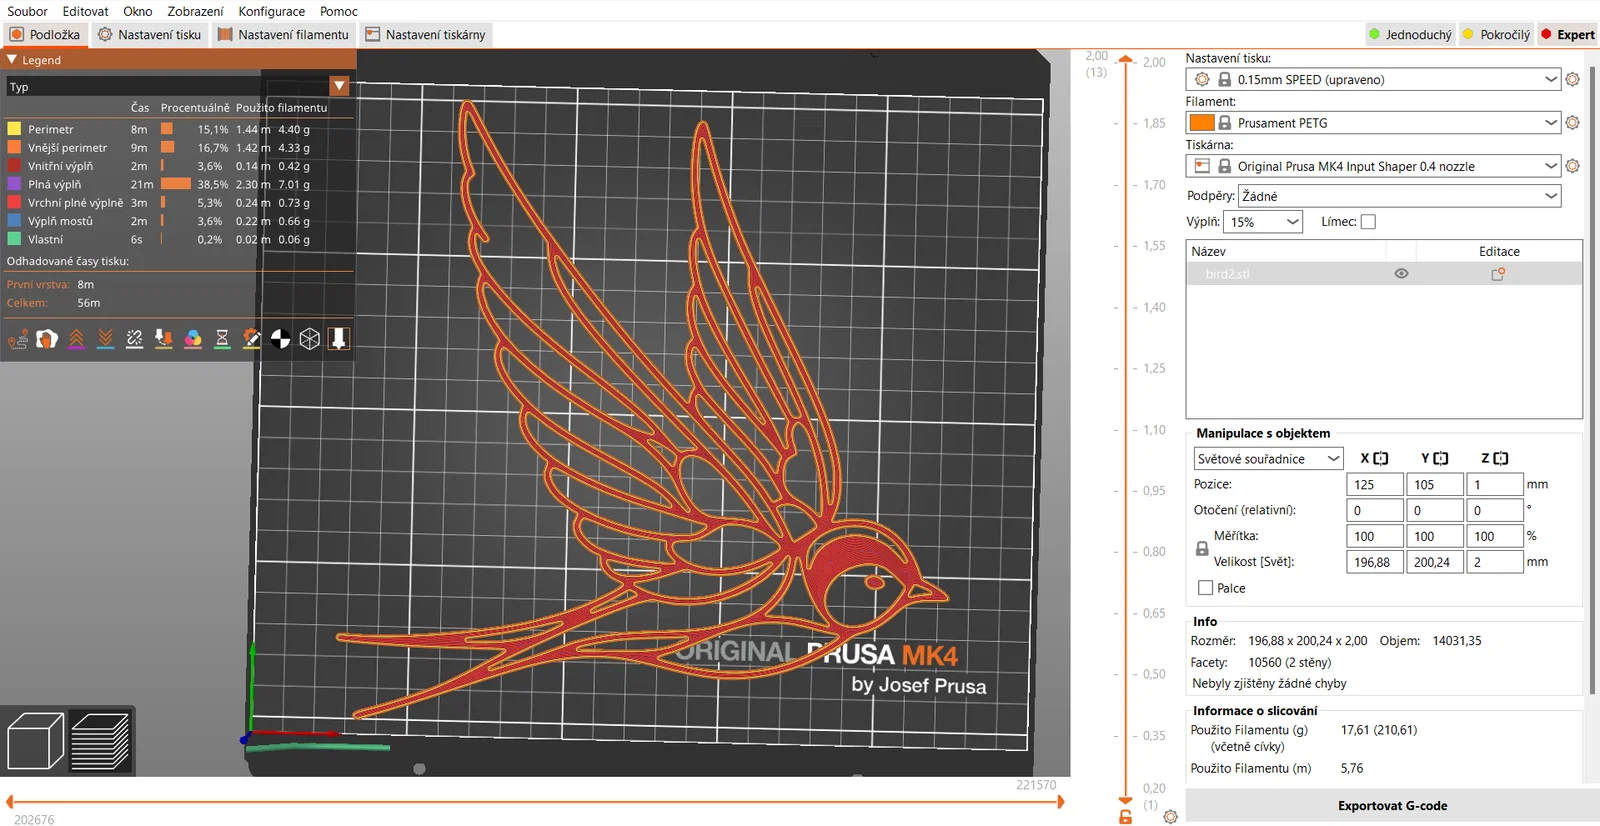Open filament settings gear beside Prusament PETG
This screenshot has height=826, width=1600.
point(1572,123)
